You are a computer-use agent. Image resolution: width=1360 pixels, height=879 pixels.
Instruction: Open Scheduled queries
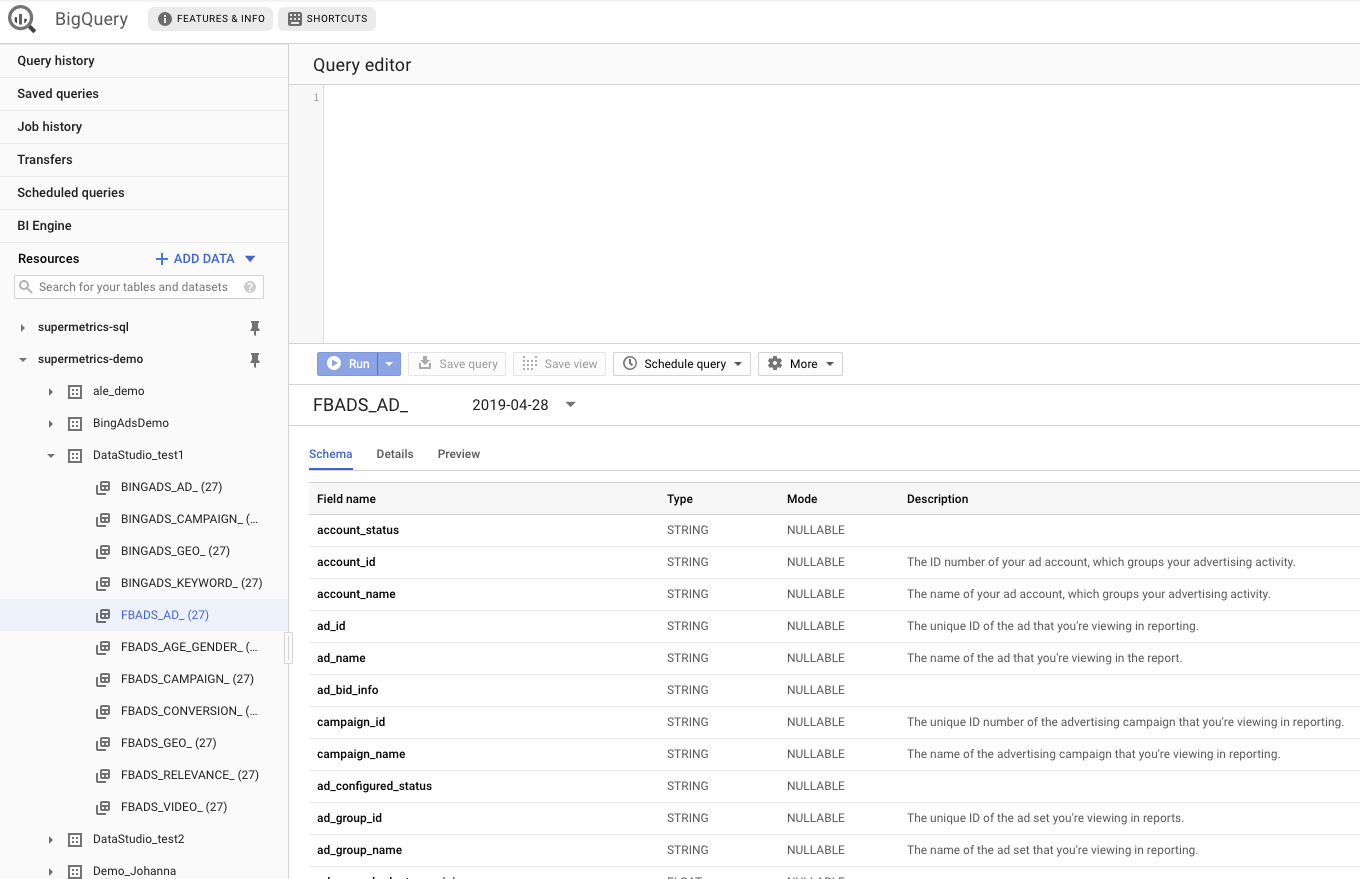(x=144, y=193)
